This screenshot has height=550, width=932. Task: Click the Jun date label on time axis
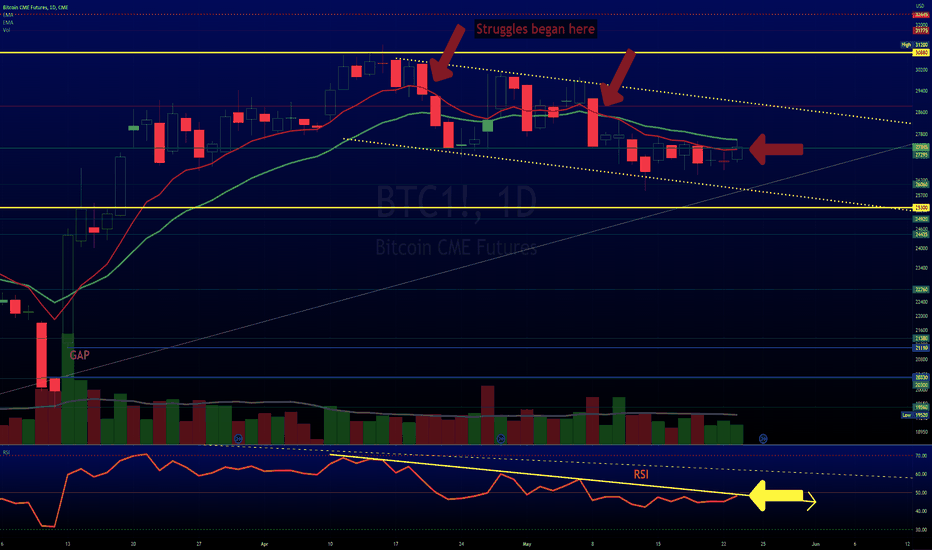[816, 544]
